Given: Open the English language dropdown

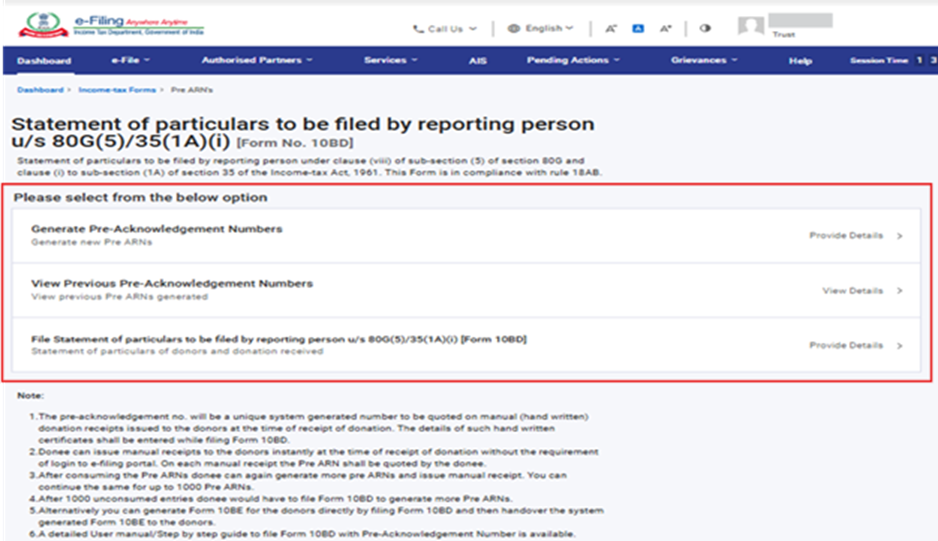Looking at the screenshot, I should click(541, 28).
